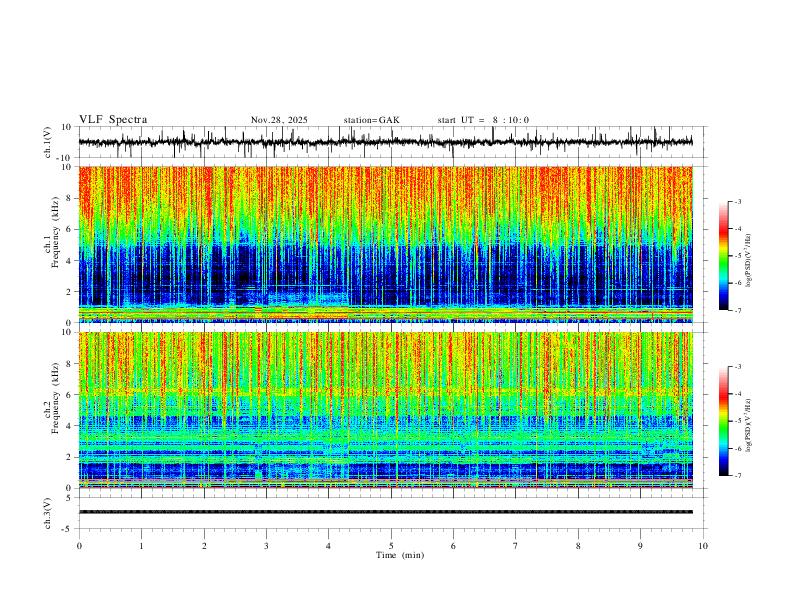Click the ch.2 spectrogram panel
The height and width of the screenshot is (612, 792).
coord(385,410)
